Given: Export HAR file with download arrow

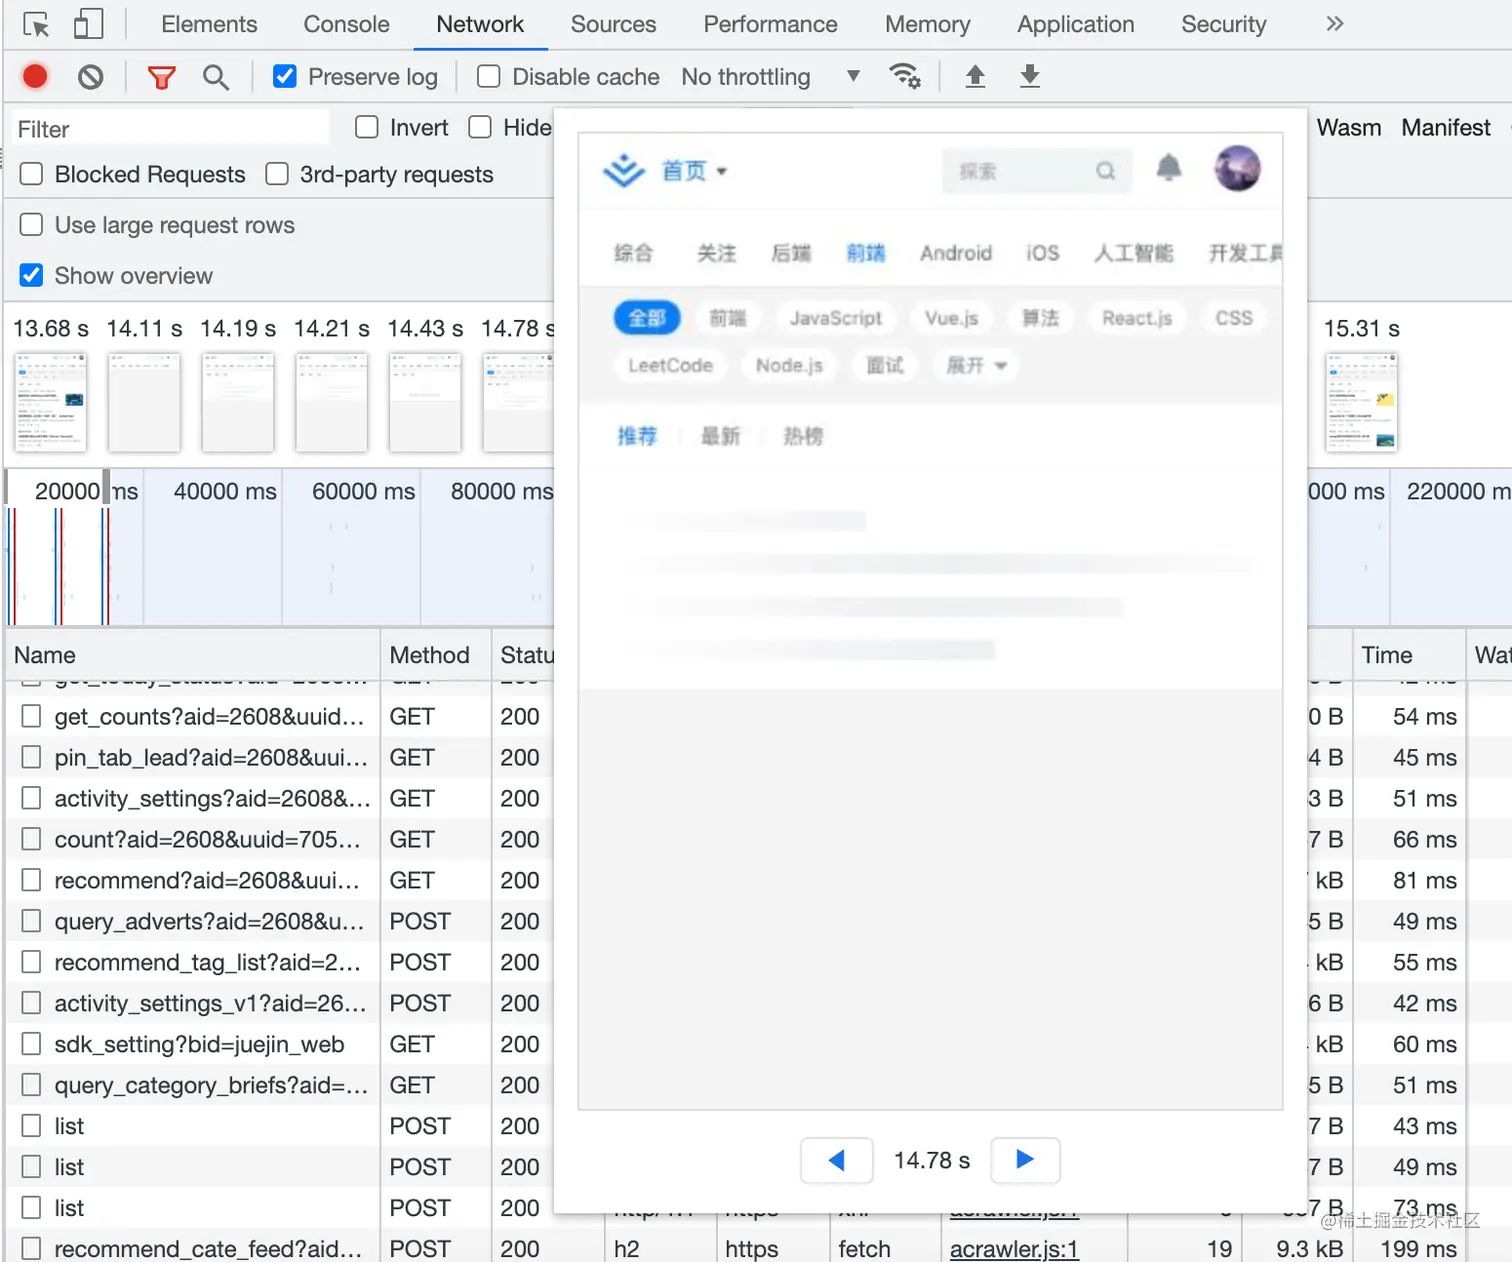Looking at the screenshot, I should point(1030,76).
